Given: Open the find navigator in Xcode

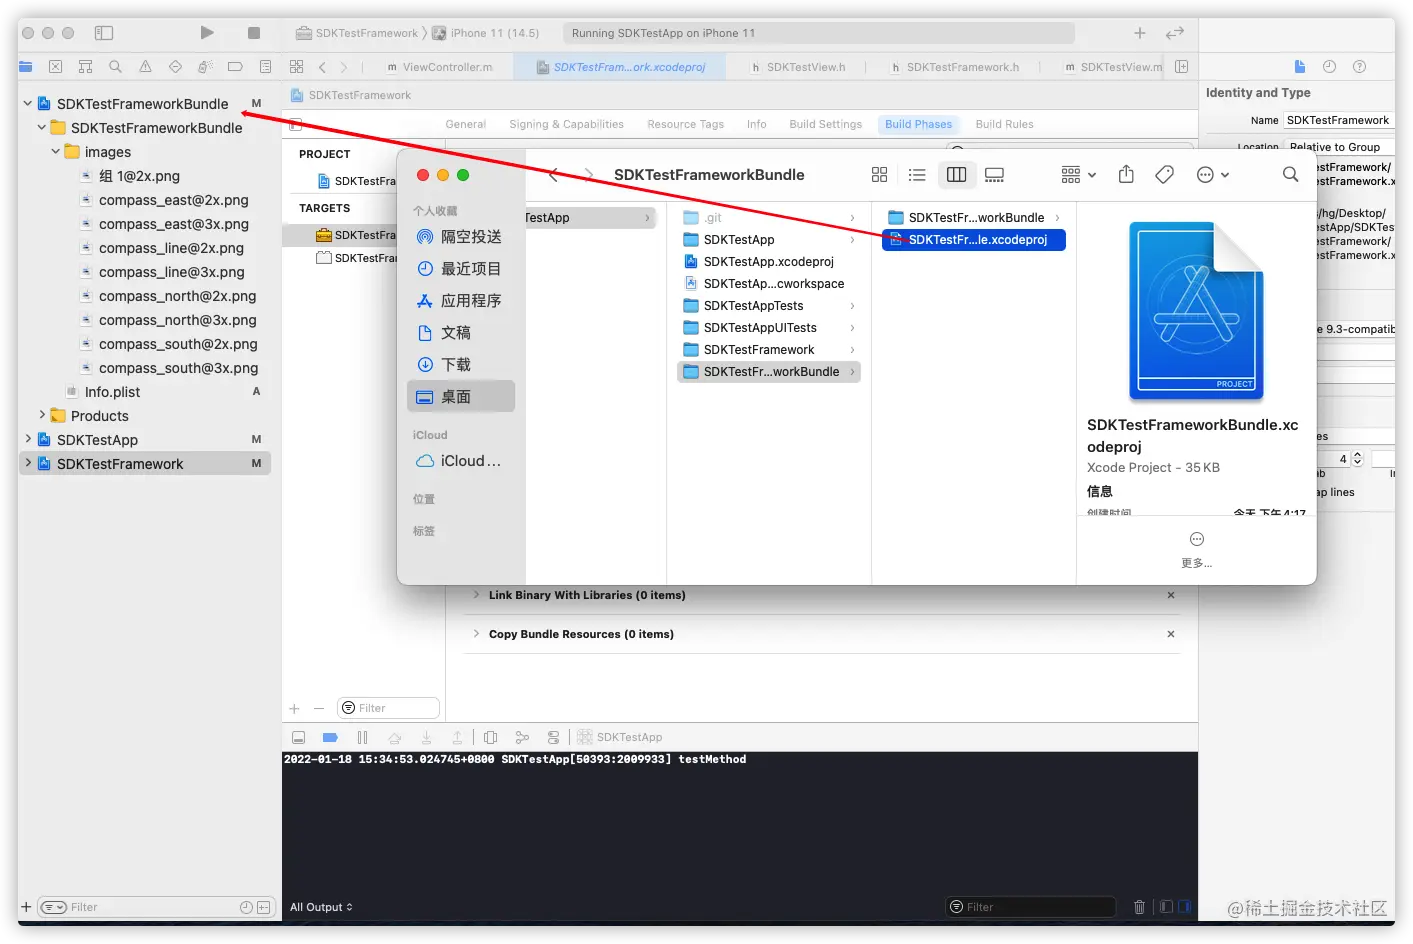Looking at the screenshot, I should [x=116, y=67].
